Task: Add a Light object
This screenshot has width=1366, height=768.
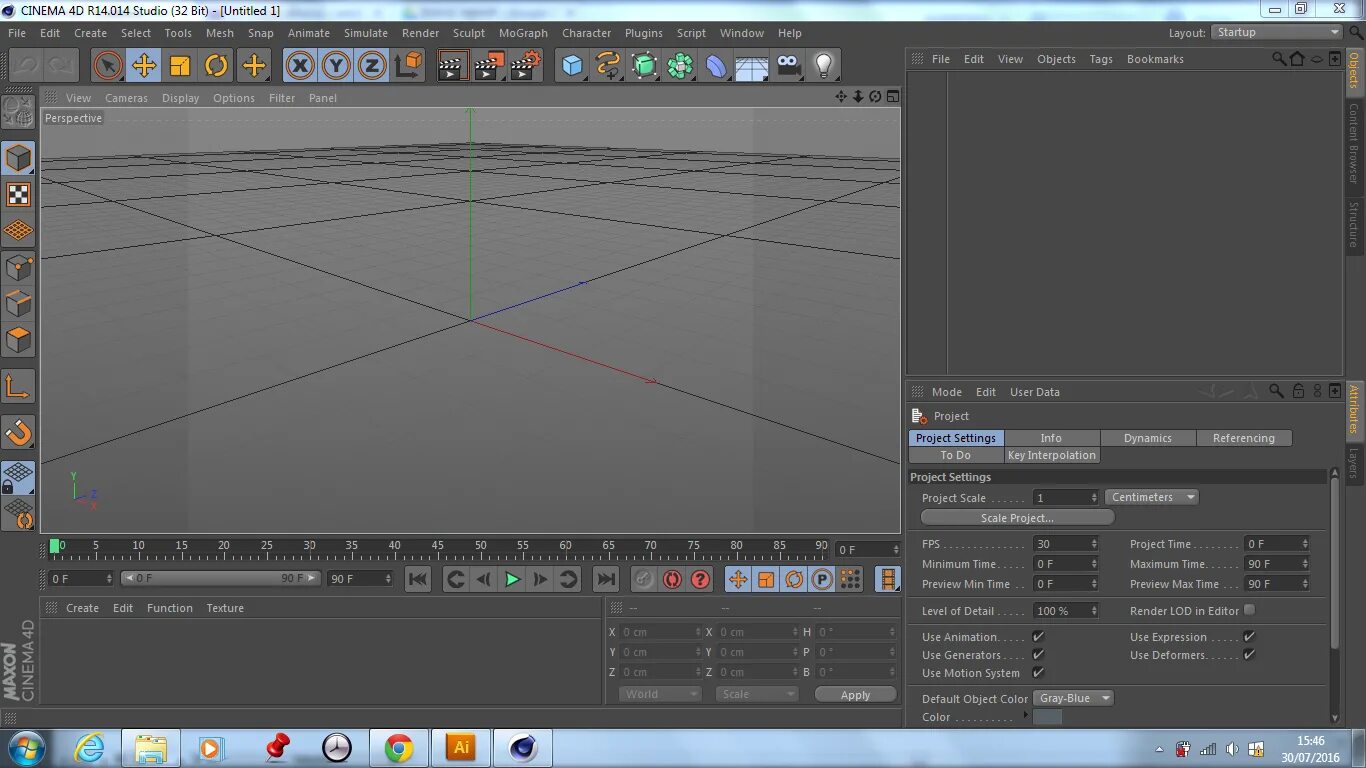Action: (824, 66)
